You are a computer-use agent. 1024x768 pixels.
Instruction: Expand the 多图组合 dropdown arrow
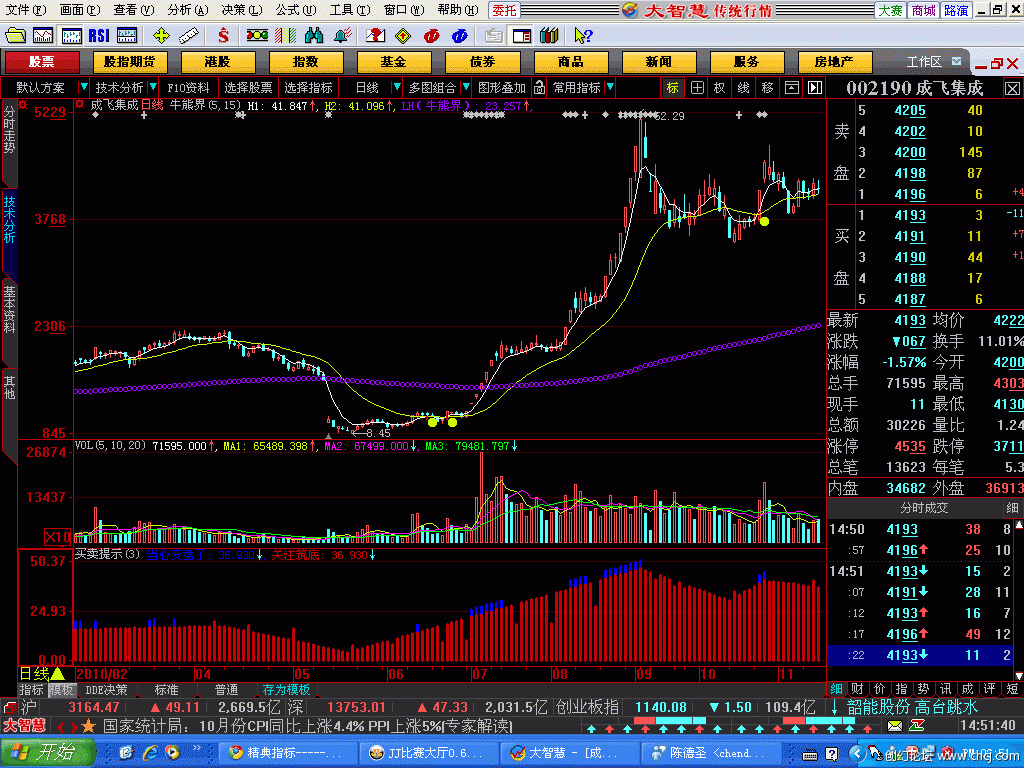click(x=466, y=87)
